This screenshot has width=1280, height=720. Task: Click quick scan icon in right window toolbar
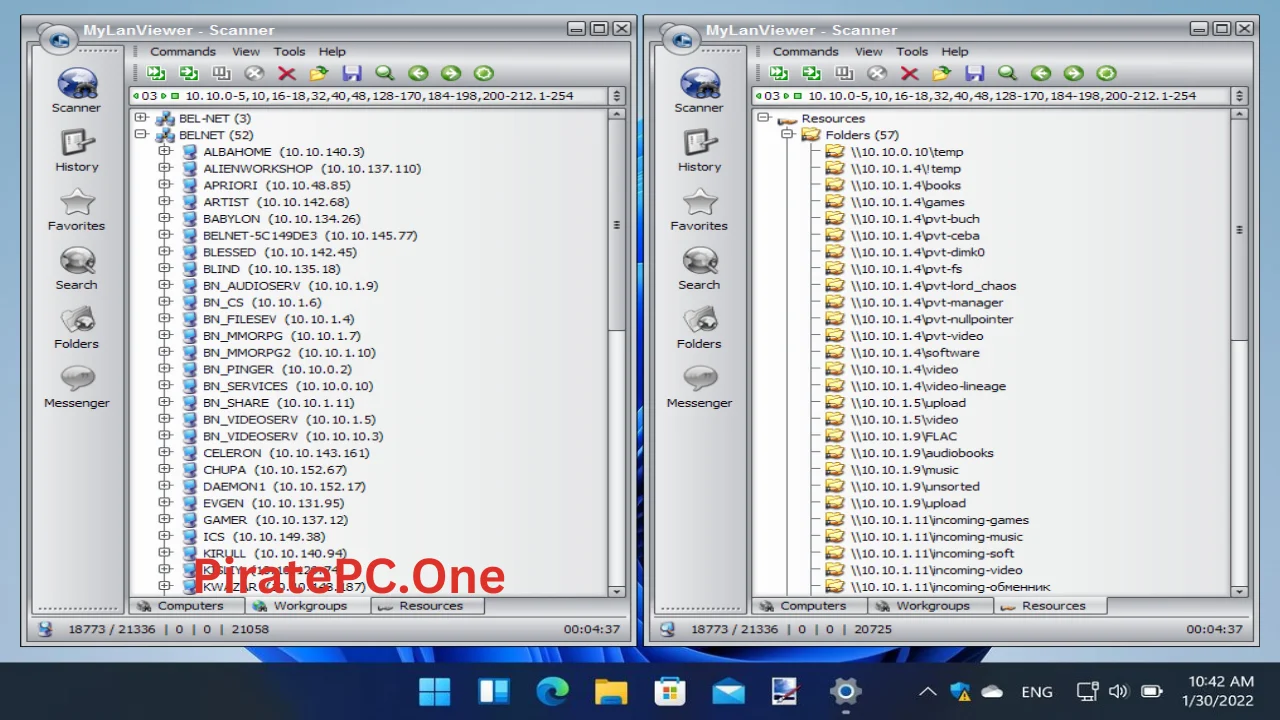(779, 73)
